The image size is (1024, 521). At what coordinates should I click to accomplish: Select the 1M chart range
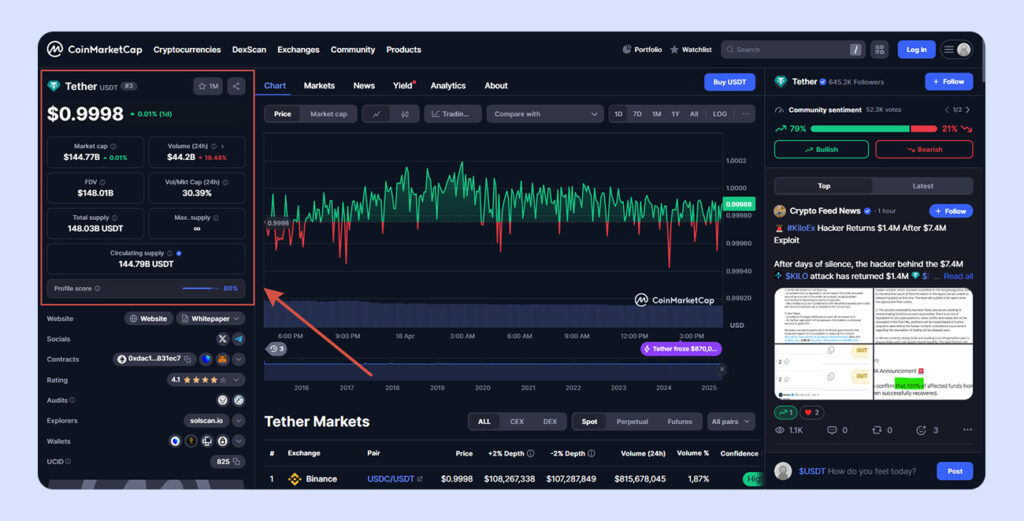tap(656, 114)
